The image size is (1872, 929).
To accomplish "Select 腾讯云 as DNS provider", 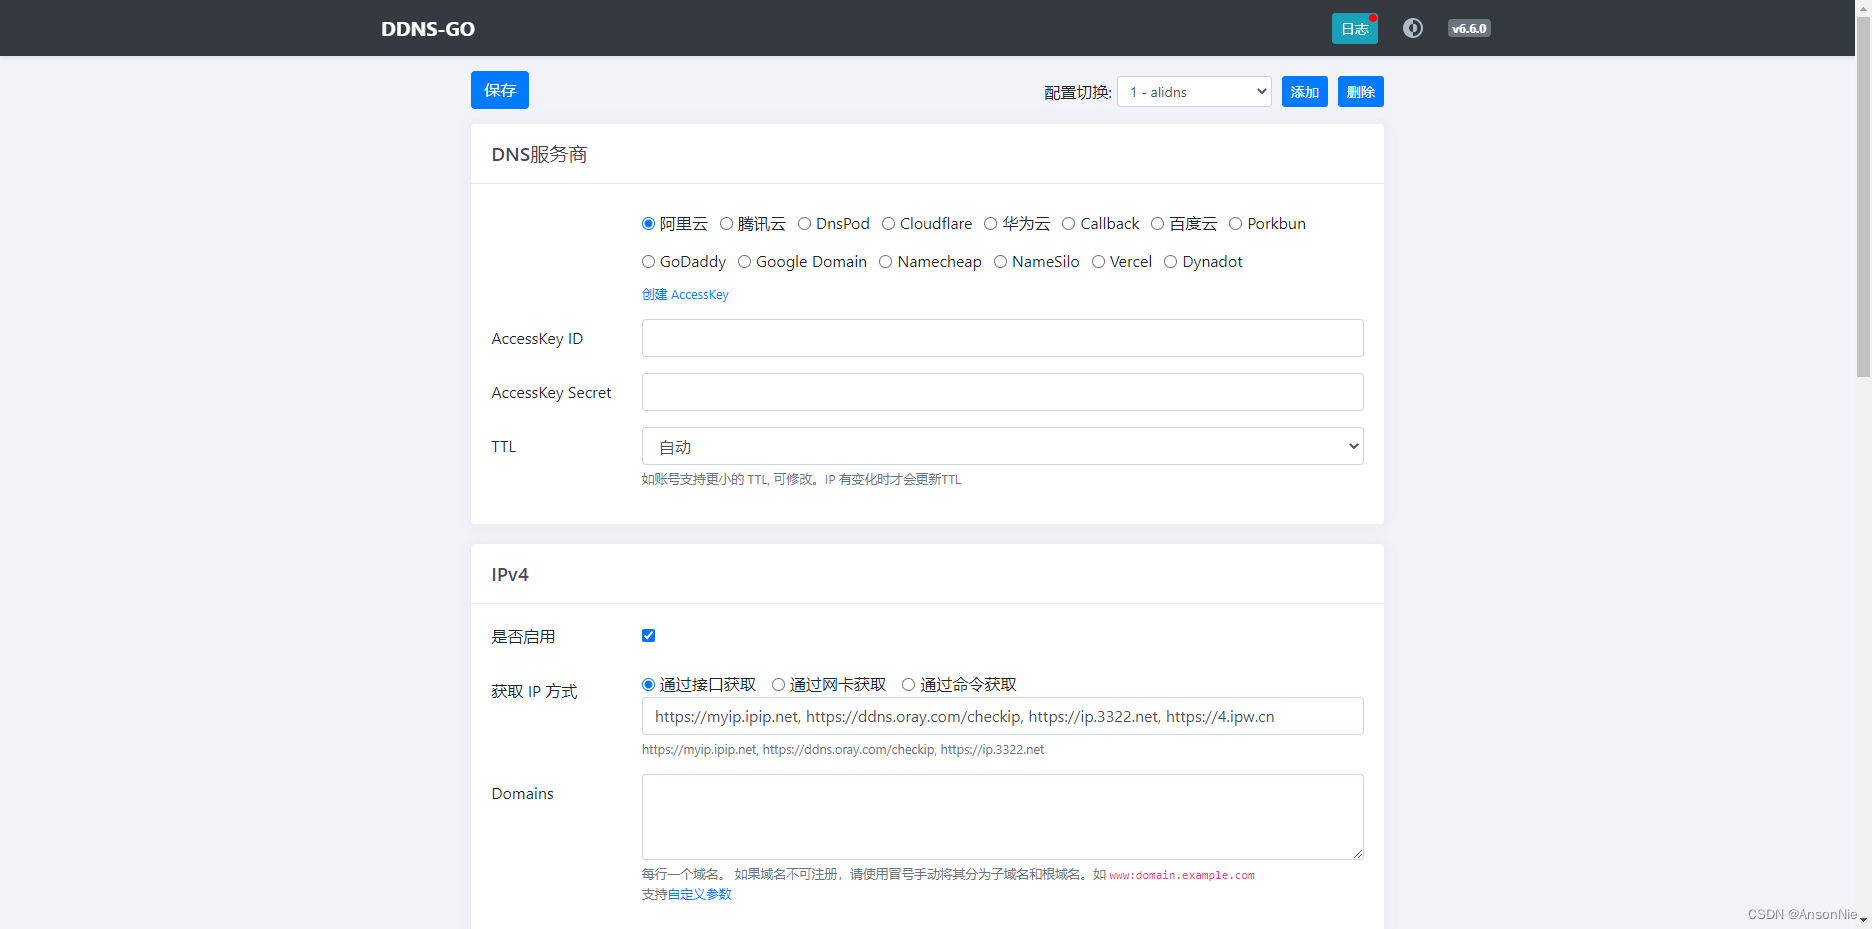I will (727, 223).
